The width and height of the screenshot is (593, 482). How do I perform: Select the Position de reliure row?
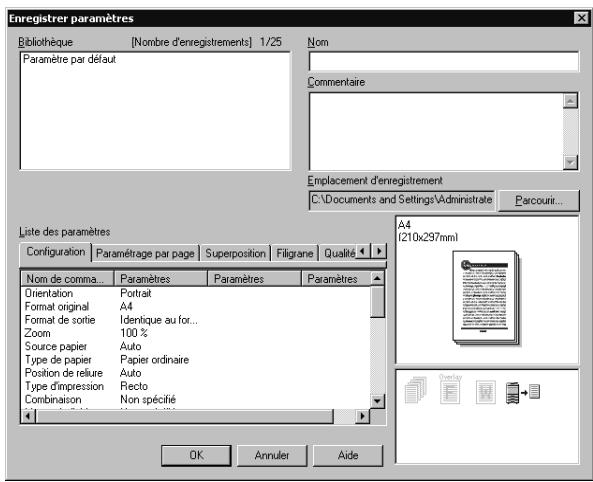point(196,373)
